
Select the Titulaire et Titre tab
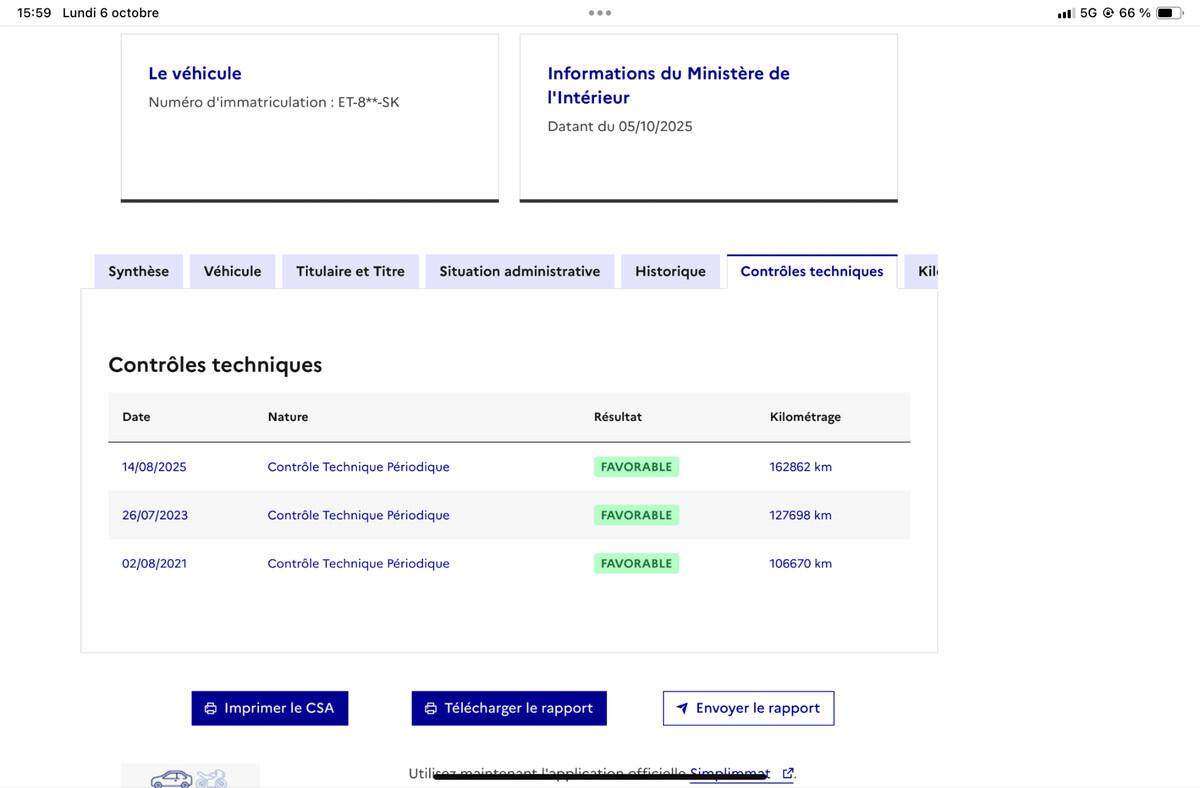[350, 271]
